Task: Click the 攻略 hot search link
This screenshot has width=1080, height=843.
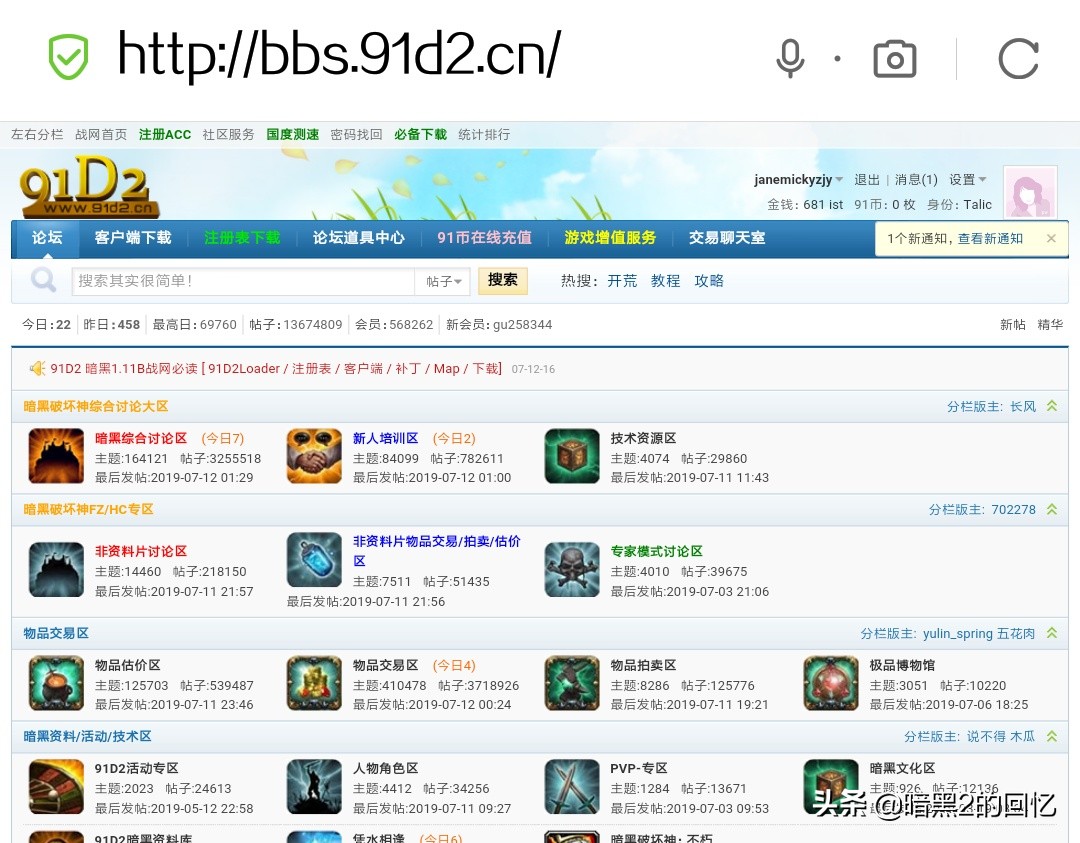Action: tap(709, 281)
